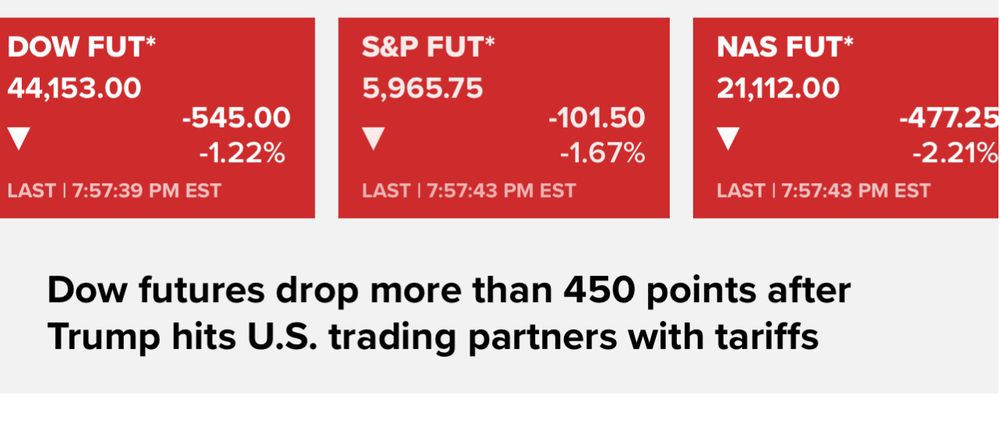
Task: Select the -2.21% percent change
Action: [955, 154]
